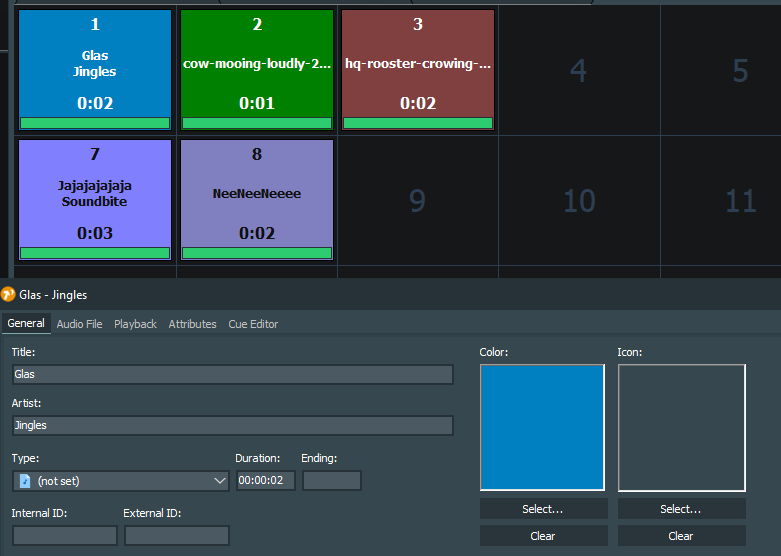Open the Attributes tab
Viewport: 781px width, 556px height.
click(x=192, y=324)
